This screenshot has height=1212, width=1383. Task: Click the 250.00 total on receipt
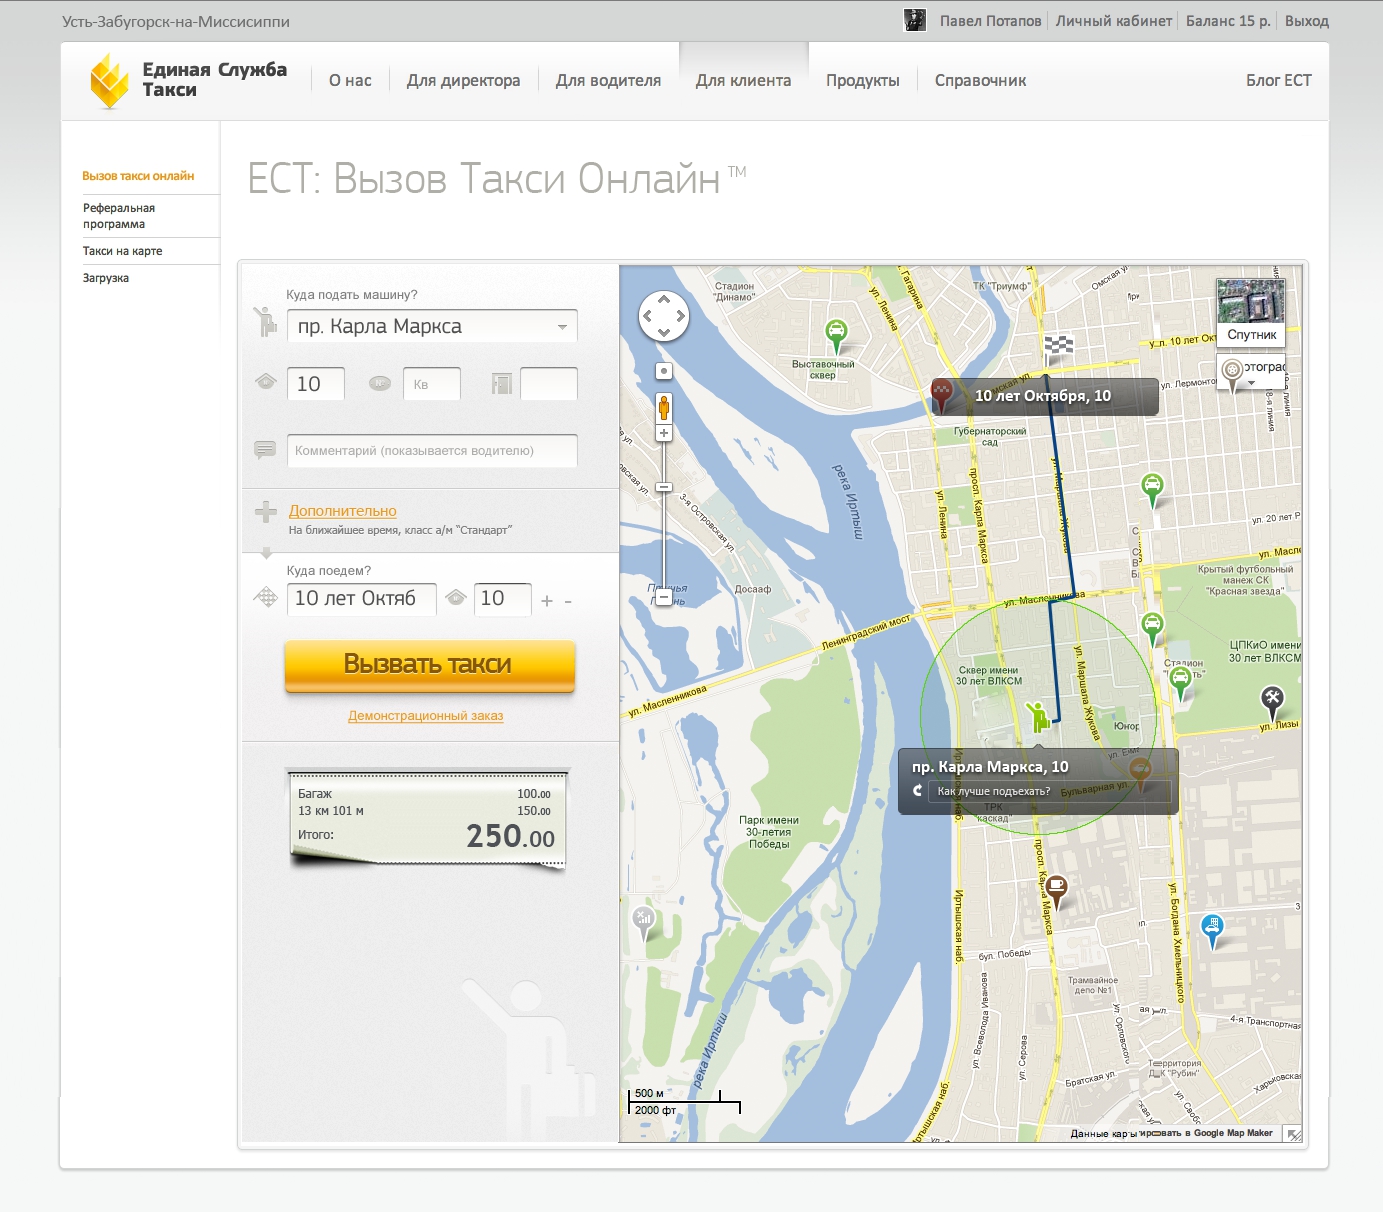point(510,836)
